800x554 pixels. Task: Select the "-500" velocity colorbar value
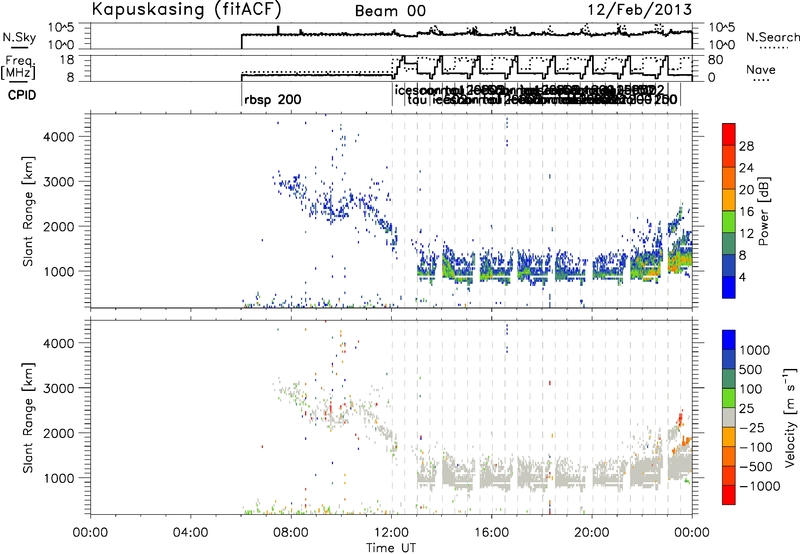(x=756, y=467)
